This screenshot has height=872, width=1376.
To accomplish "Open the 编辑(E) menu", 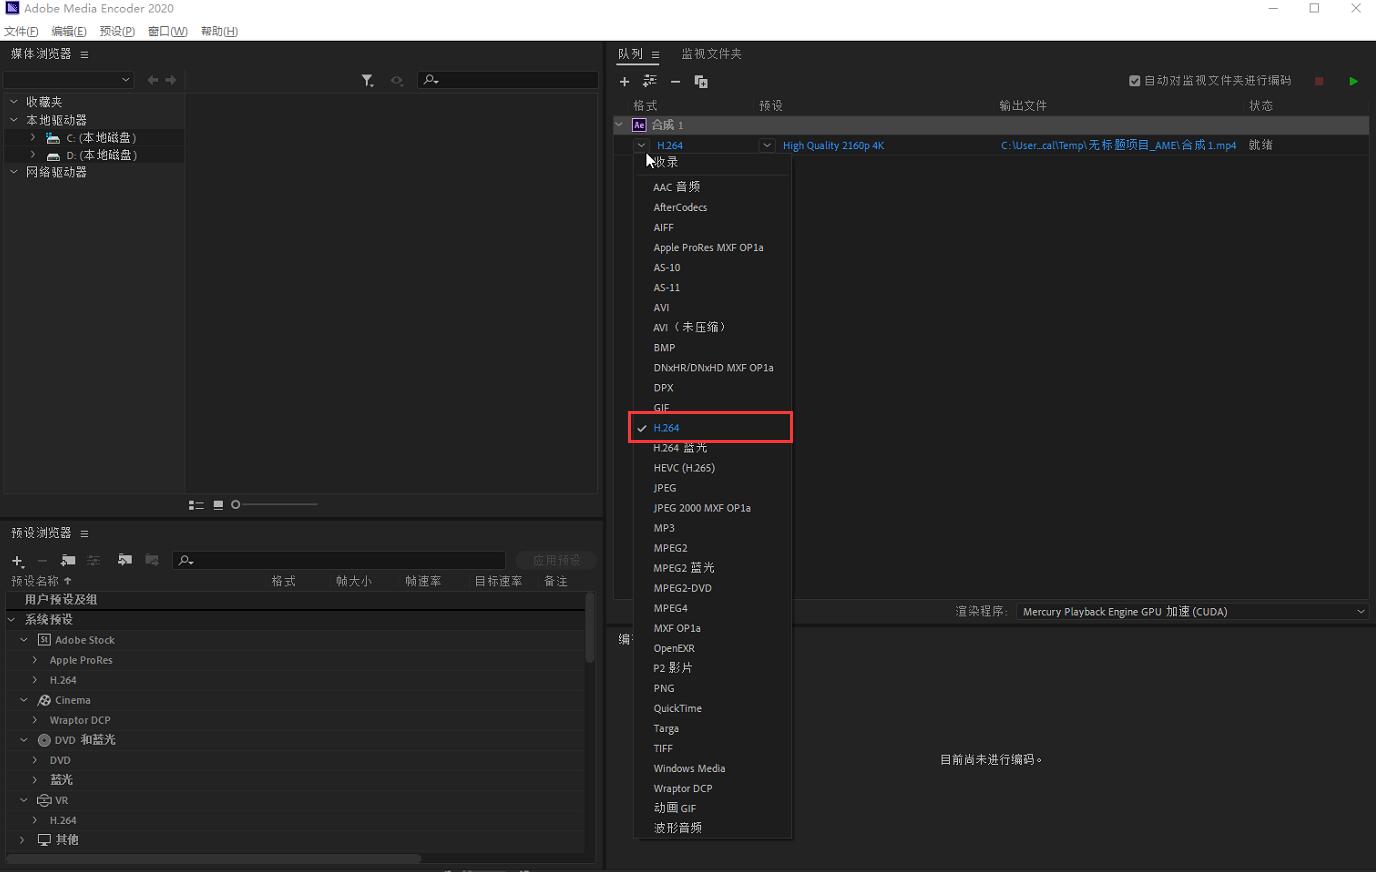I will click(69, 31).
